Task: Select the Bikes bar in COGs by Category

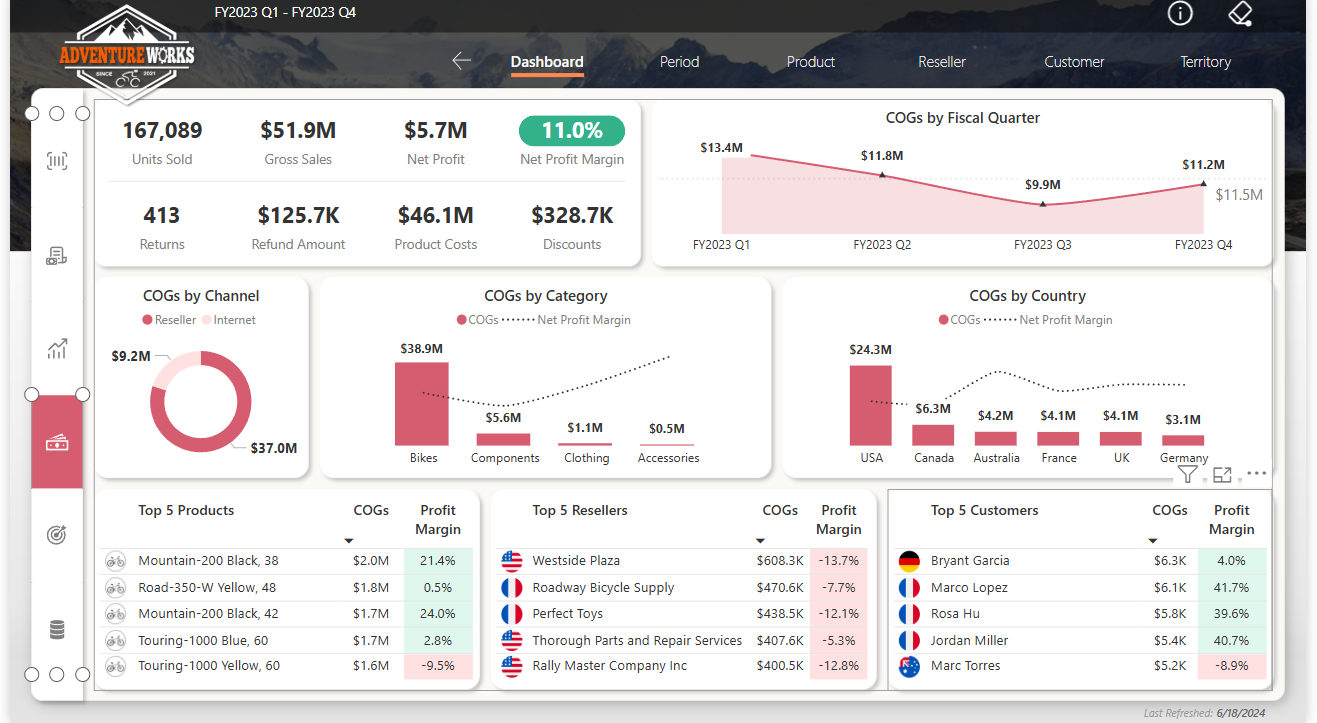Action: [422, 404]
